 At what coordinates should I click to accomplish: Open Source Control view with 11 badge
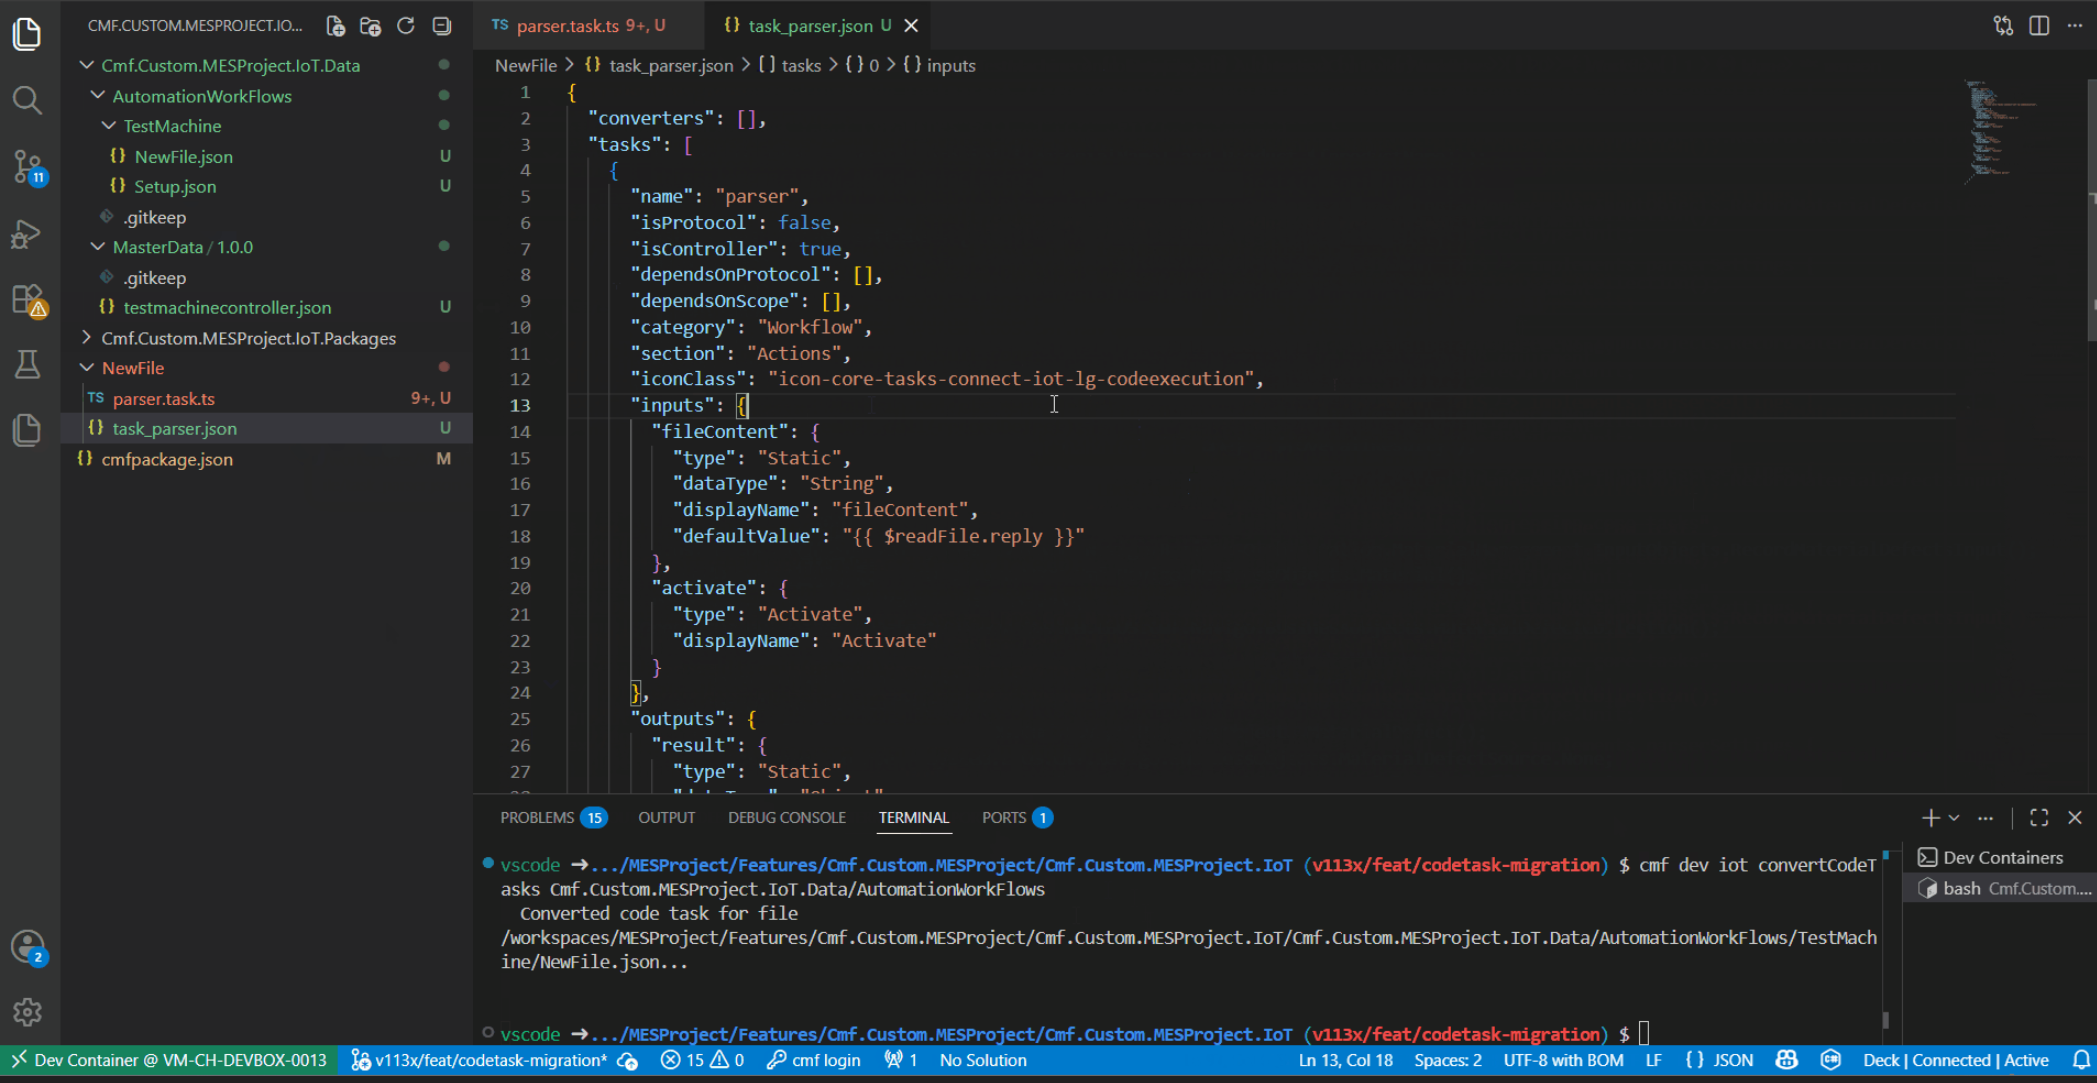point(27,166)
